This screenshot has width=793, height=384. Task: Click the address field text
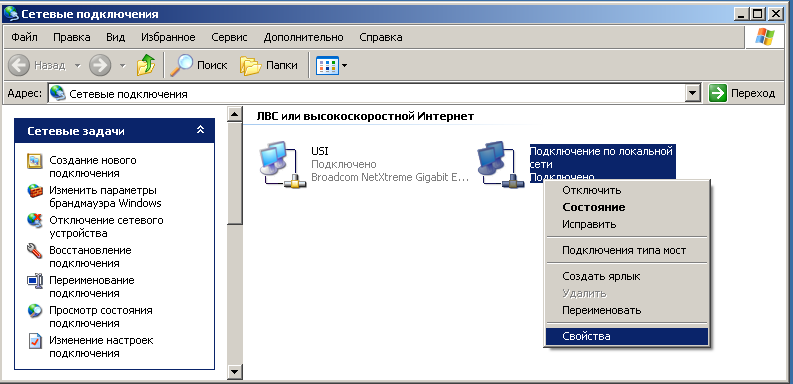pyautogui.click(x=128, y=94)
